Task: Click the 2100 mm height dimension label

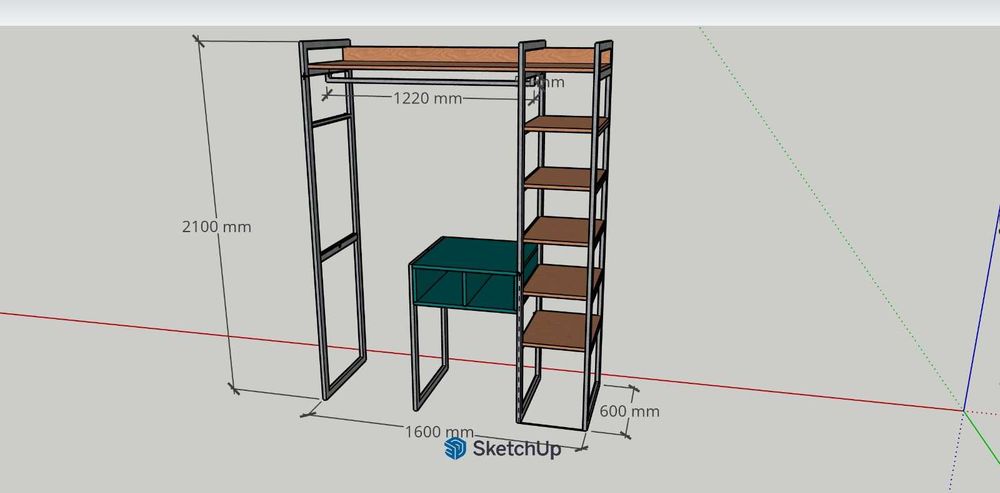Action: [216, 226]
